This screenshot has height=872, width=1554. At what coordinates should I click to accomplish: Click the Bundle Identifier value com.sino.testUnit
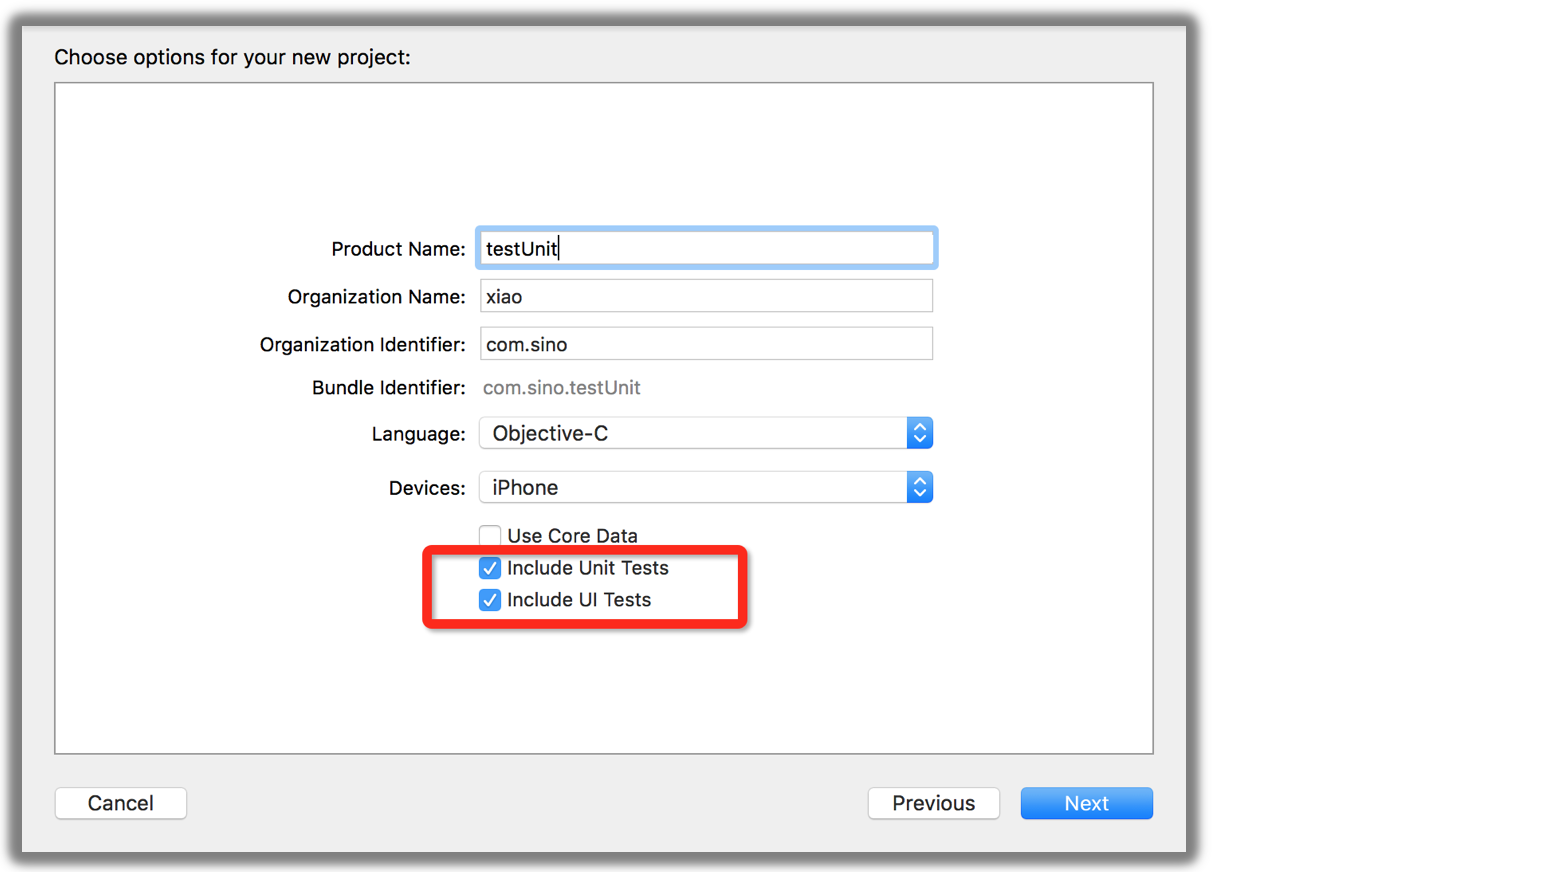[x=562, y=388]
